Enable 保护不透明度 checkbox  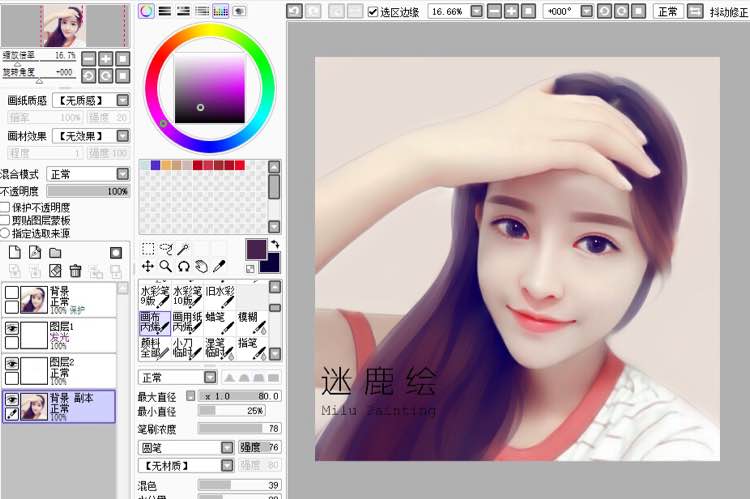coord(5,207)
